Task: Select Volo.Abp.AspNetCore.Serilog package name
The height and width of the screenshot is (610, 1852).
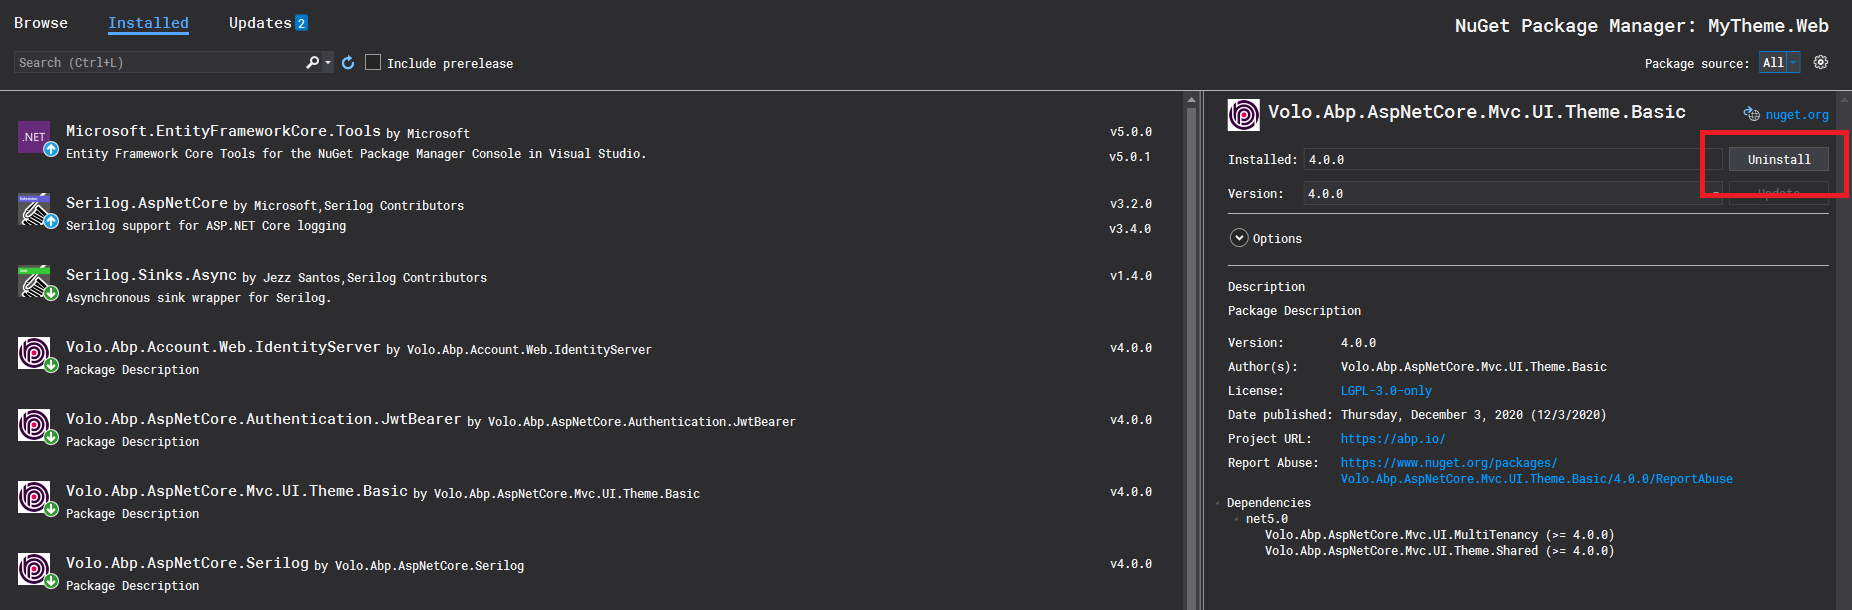Action: (187, 563)
